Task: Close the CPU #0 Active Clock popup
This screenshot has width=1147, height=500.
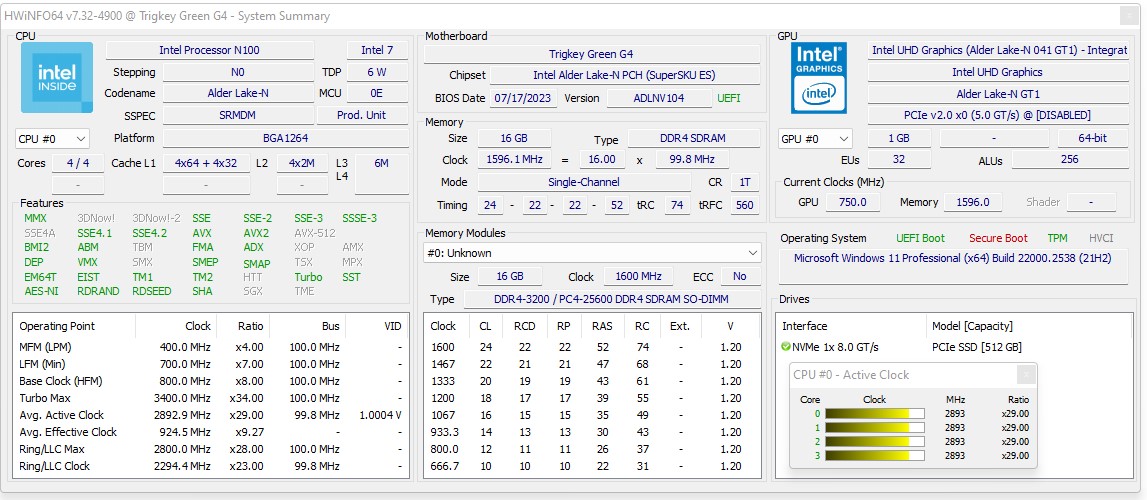Action: tap(1025, 375)
